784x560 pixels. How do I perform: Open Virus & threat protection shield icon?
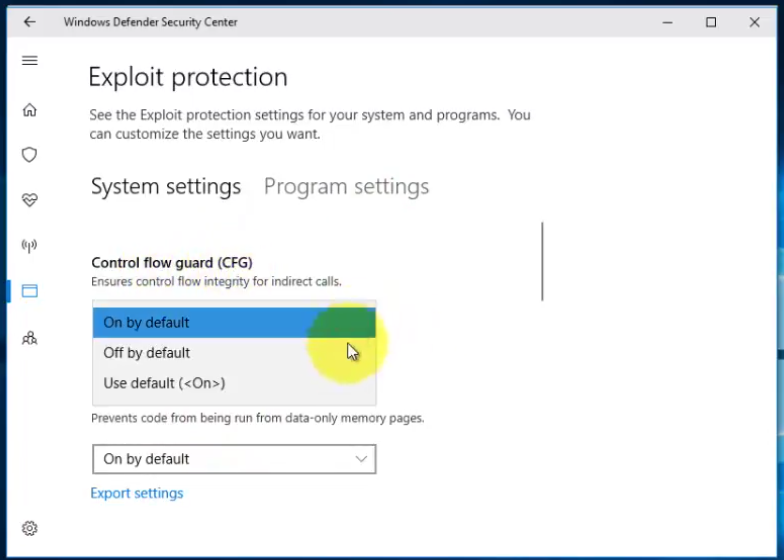(30, 154)
